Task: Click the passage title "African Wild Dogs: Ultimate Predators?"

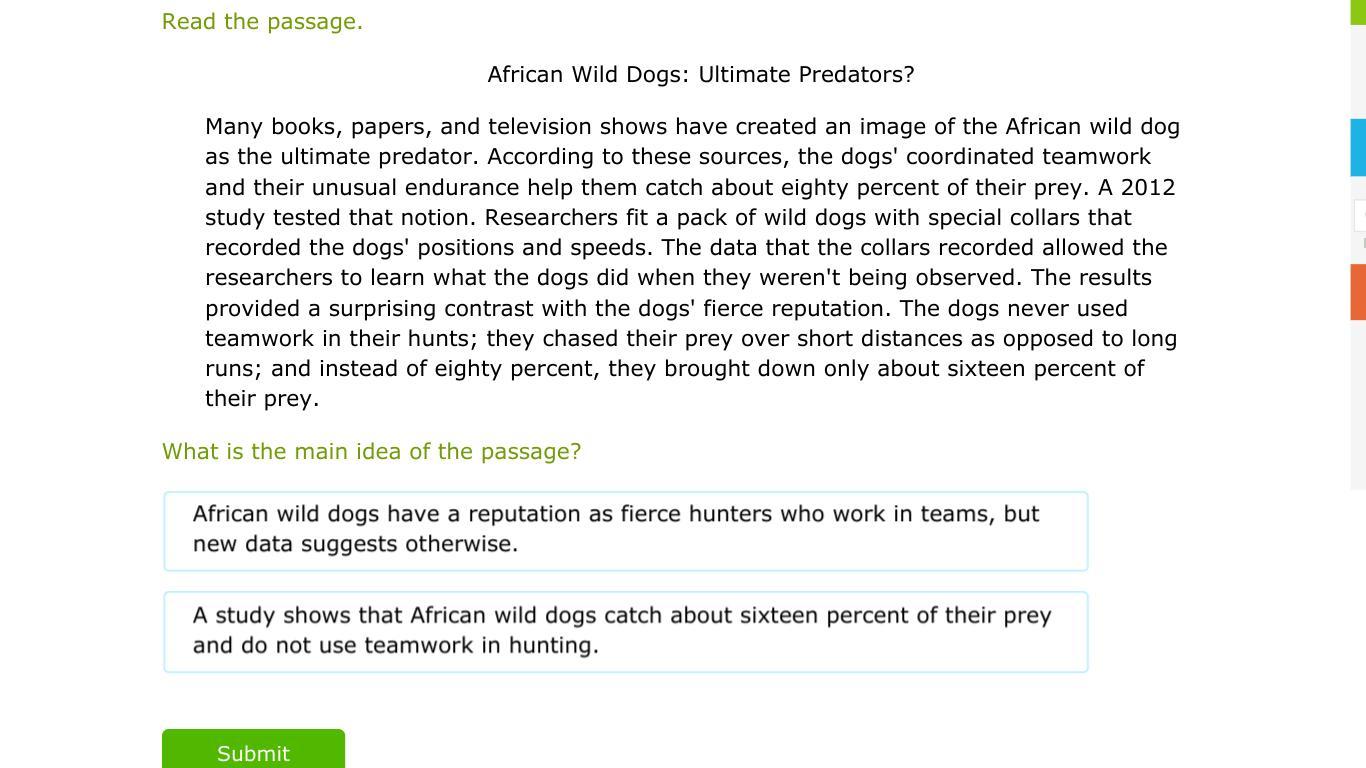Action: 700,75
